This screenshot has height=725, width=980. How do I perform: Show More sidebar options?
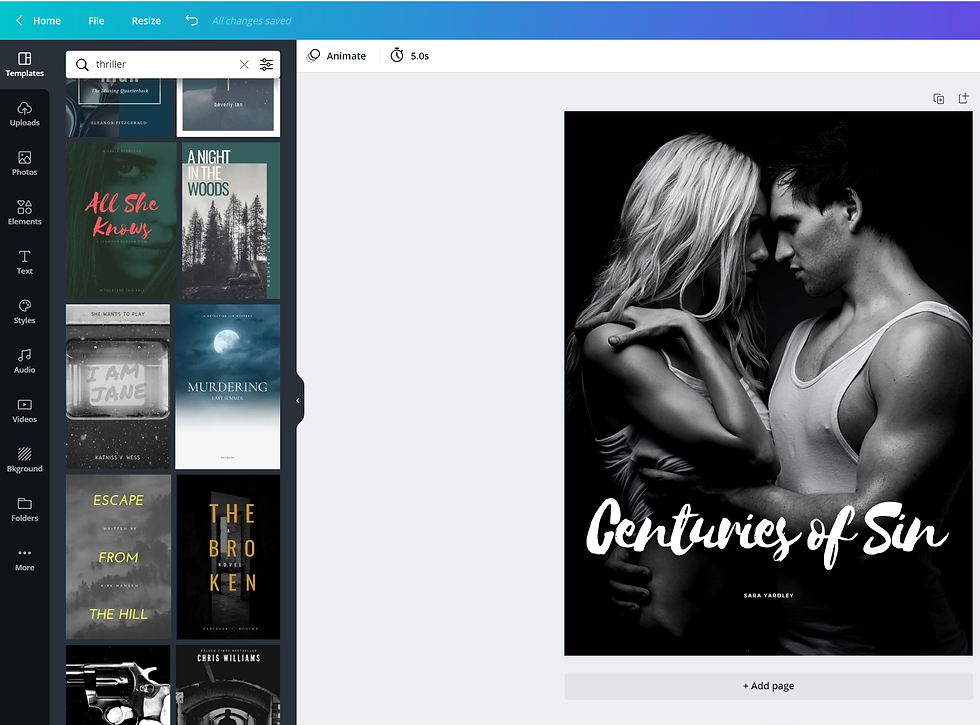tap(24, 559)
